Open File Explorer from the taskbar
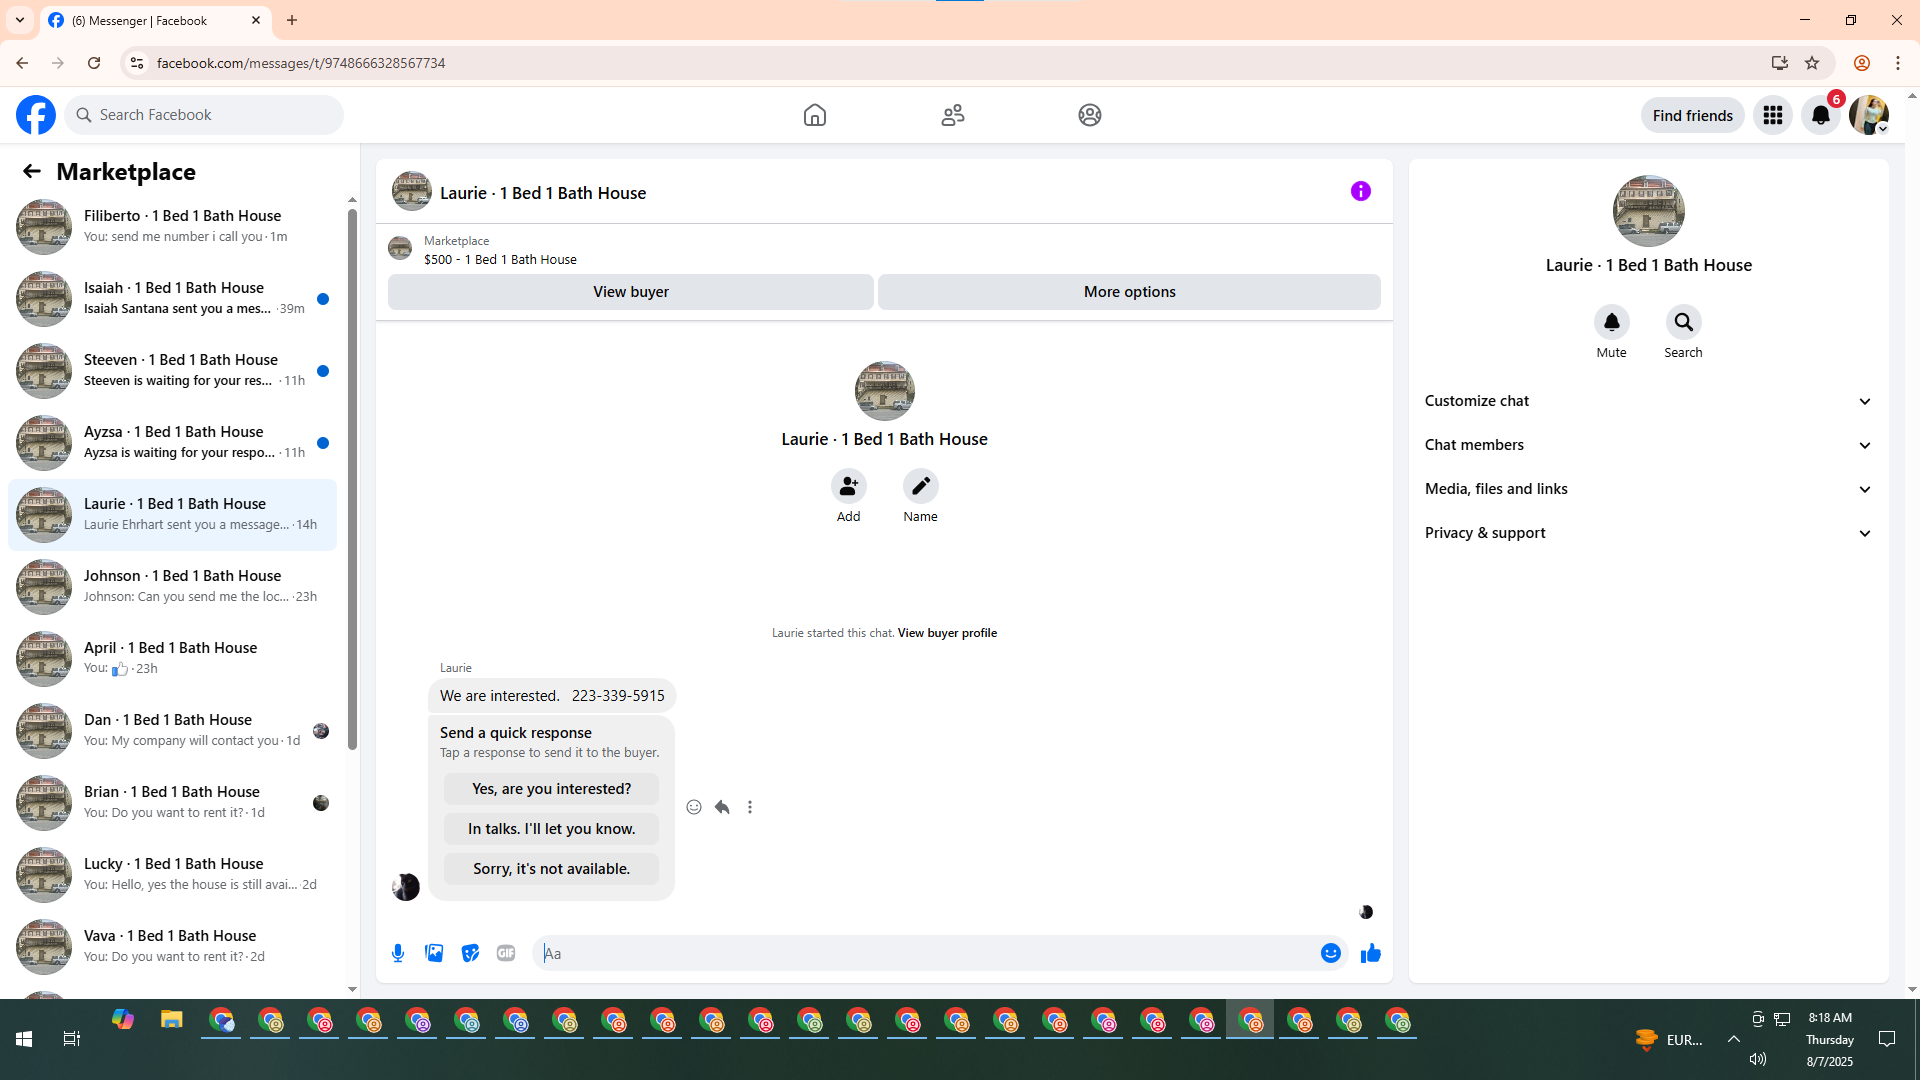 coord(172,1020)
